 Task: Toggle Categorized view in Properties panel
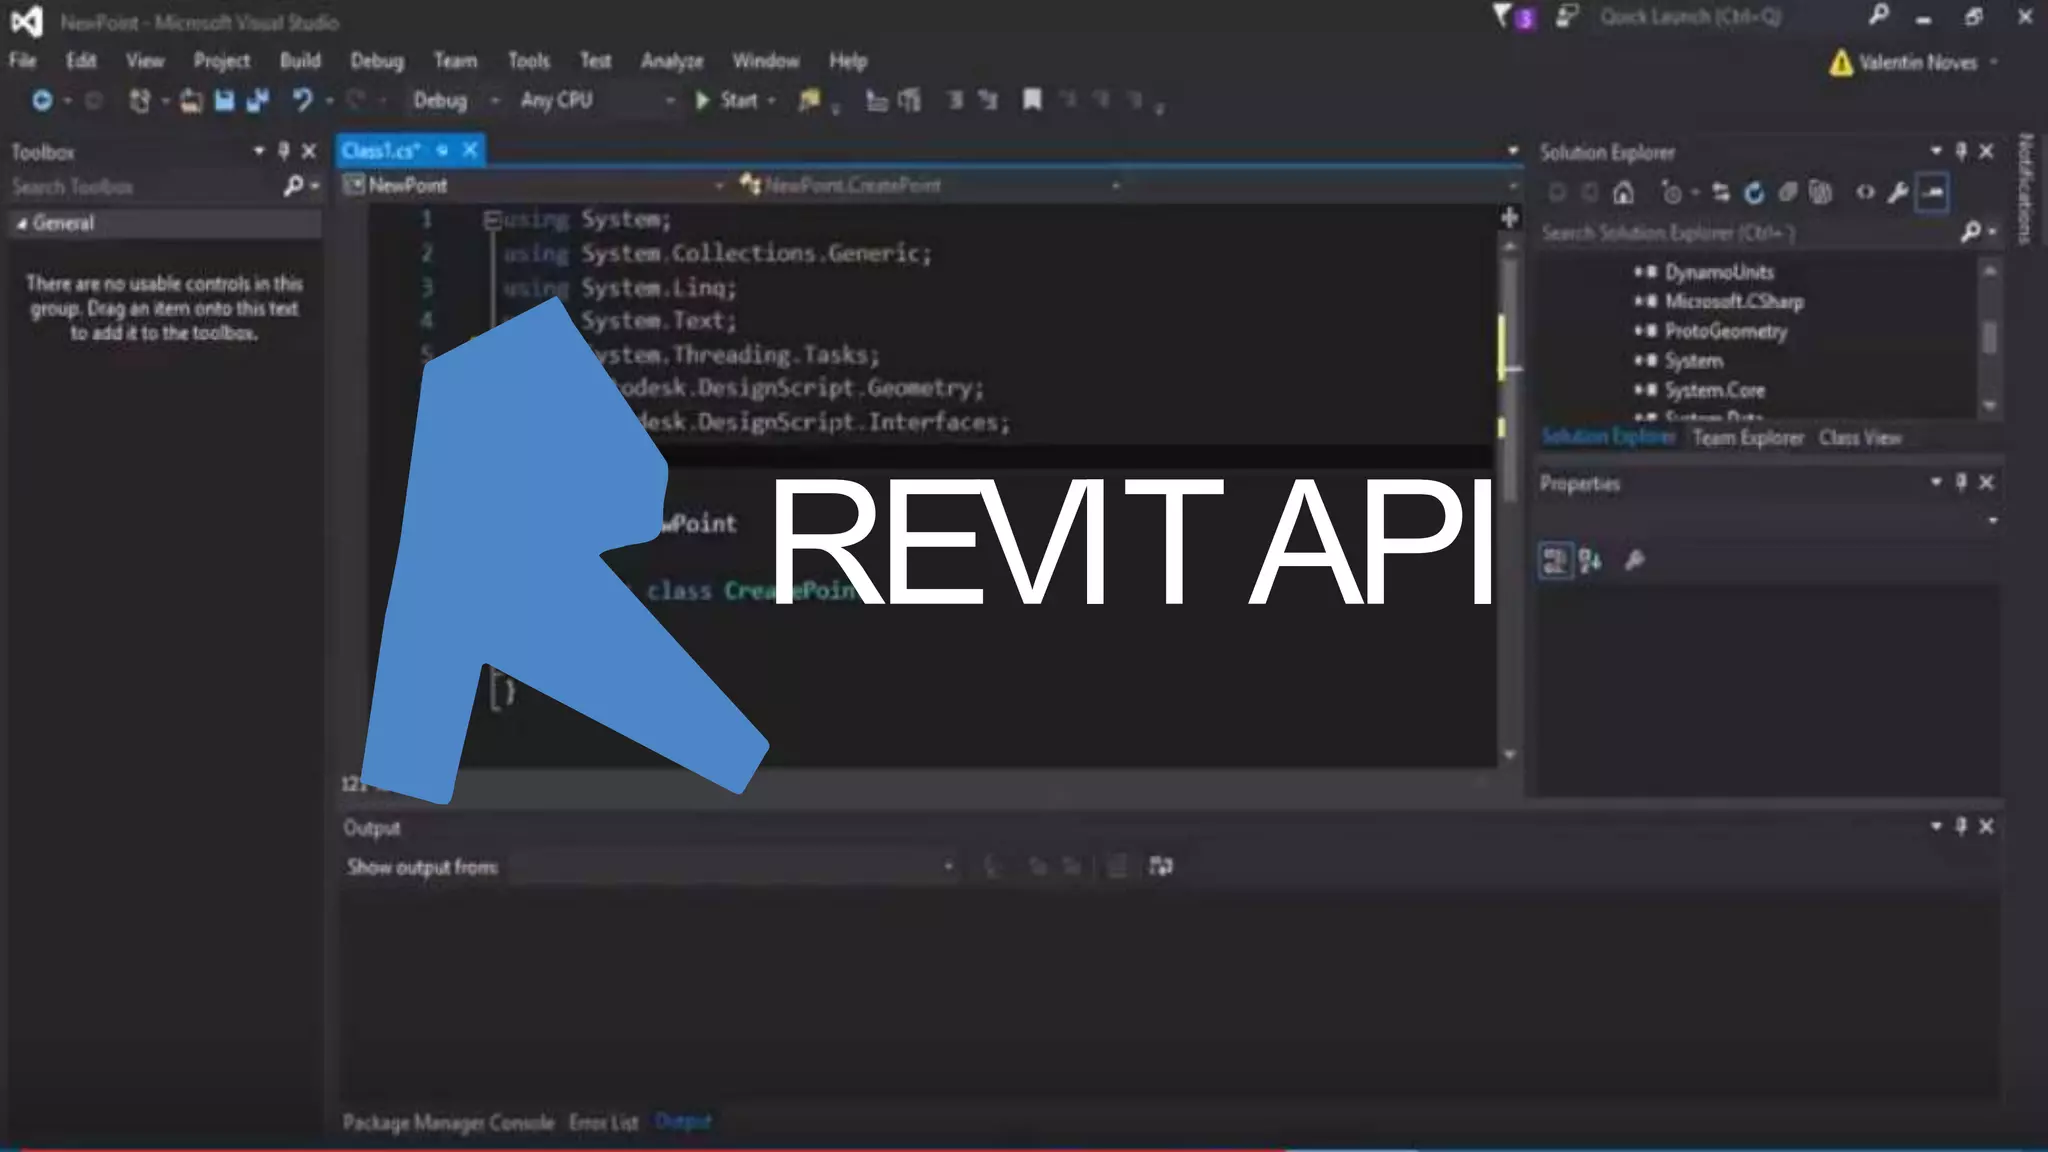(x=1555, y=561)
